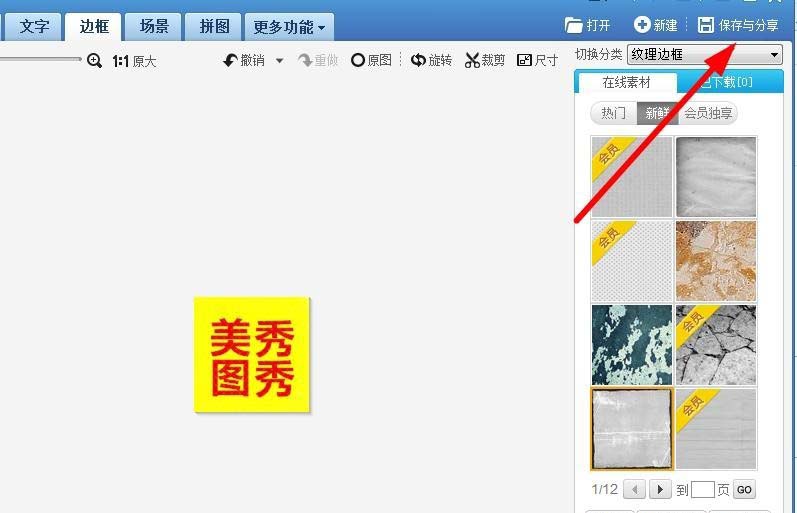
Task: Switch to the 场景 tab
Action: tap(154, 26)
